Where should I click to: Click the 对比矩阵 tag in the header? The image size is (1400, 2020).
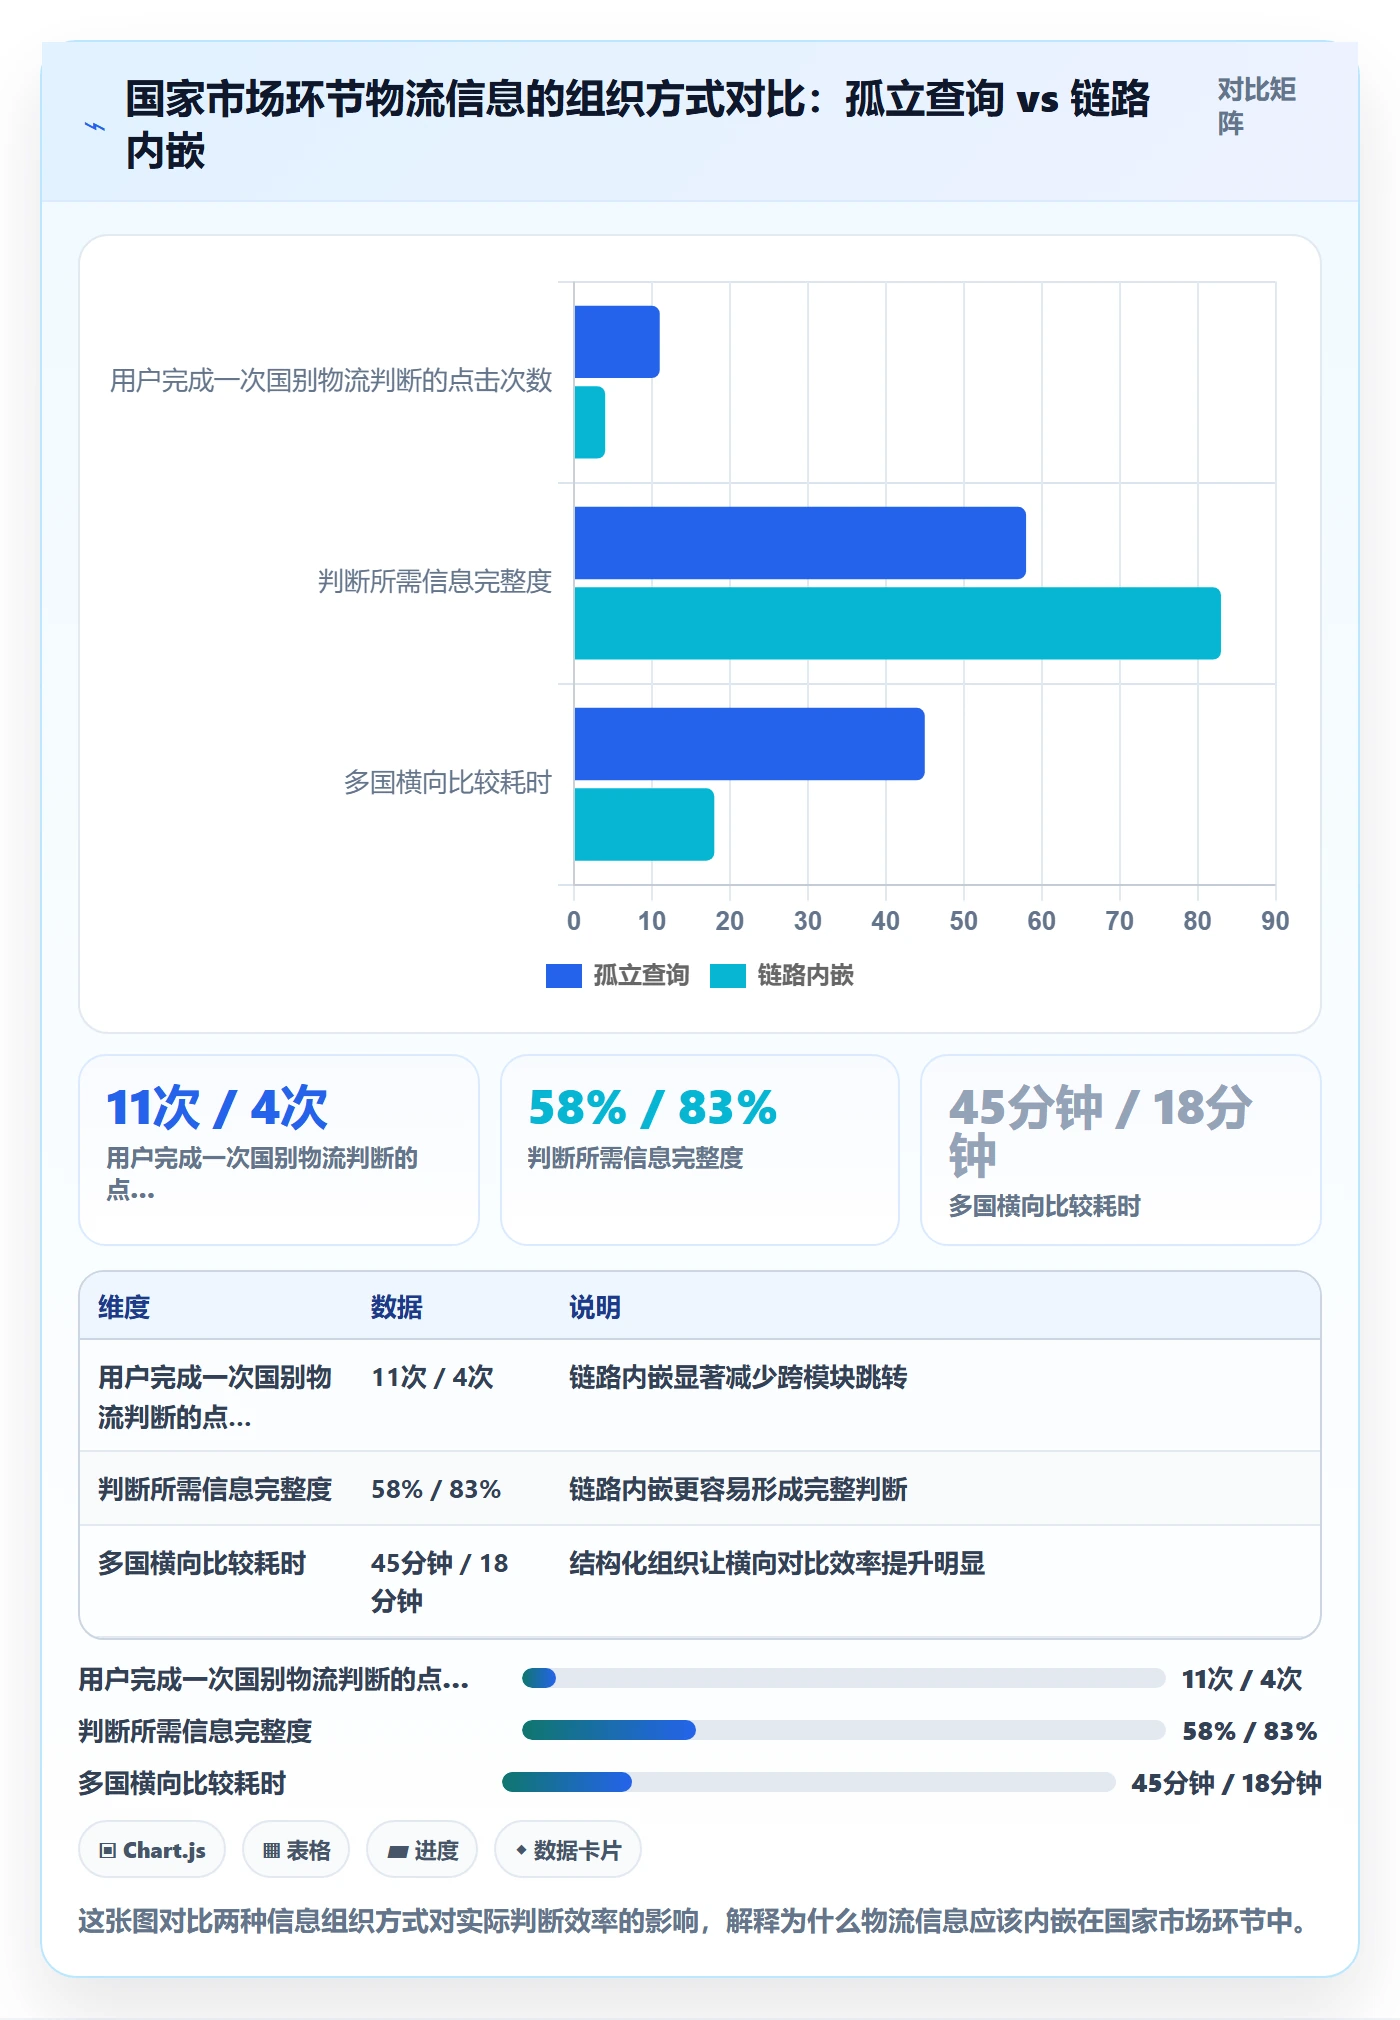(1257, 106)
